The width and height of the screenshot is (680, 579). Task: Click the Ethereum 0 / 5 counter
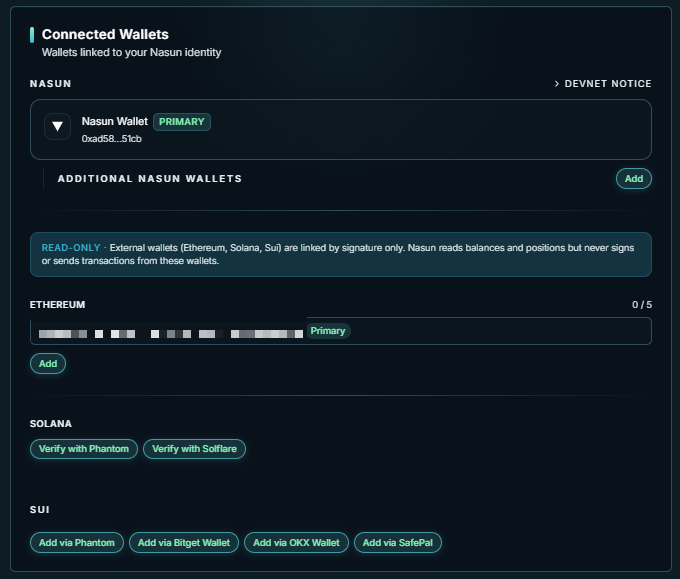[x=642, y=305]
